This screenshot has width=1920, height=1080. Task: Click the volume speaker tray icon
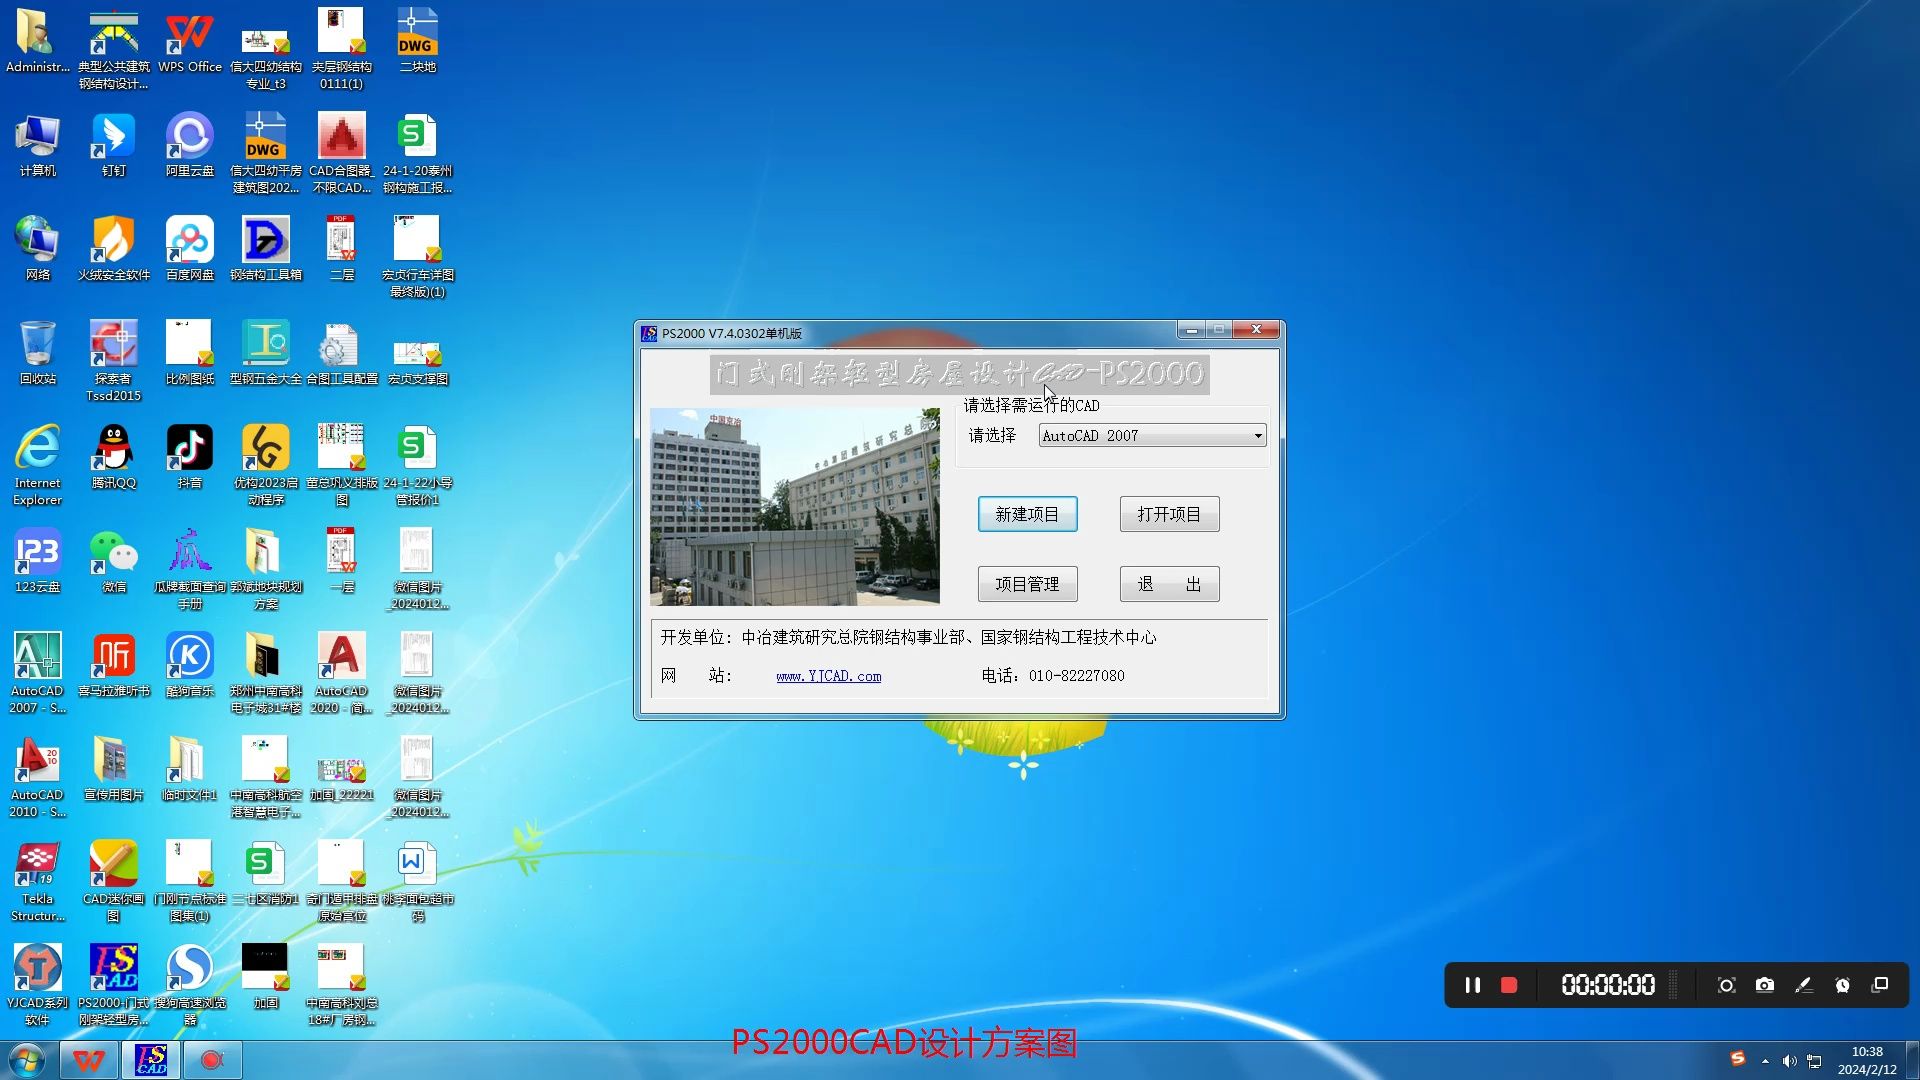[1789, 1061]
